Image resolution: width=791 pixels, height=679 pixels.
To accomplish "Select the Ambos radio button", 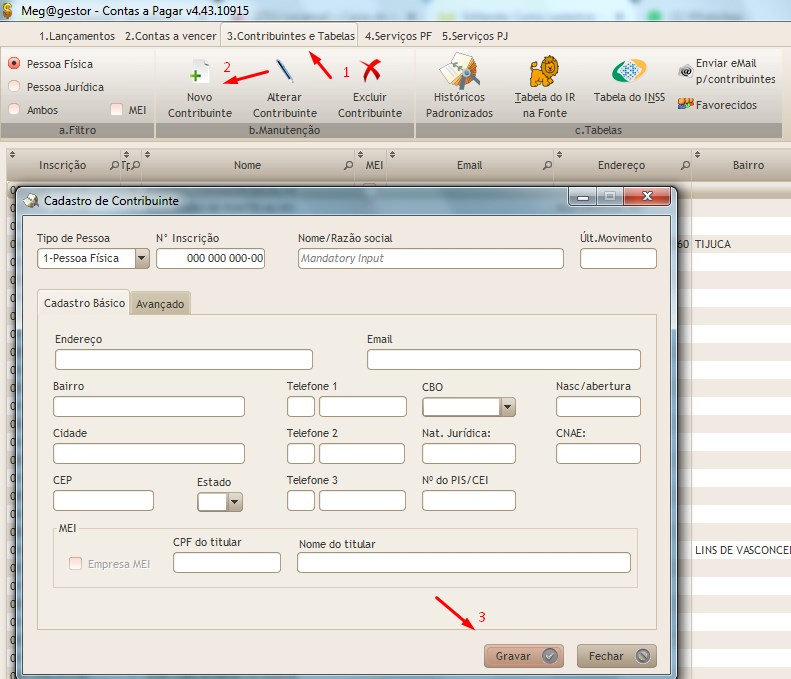I will tap(14, 110).
